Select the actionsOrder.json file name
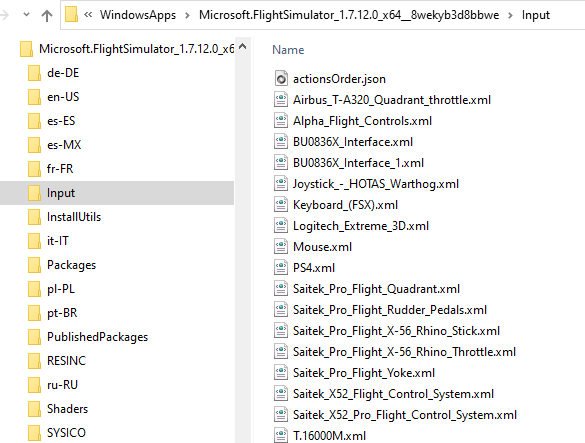 (x=339, y=79)
